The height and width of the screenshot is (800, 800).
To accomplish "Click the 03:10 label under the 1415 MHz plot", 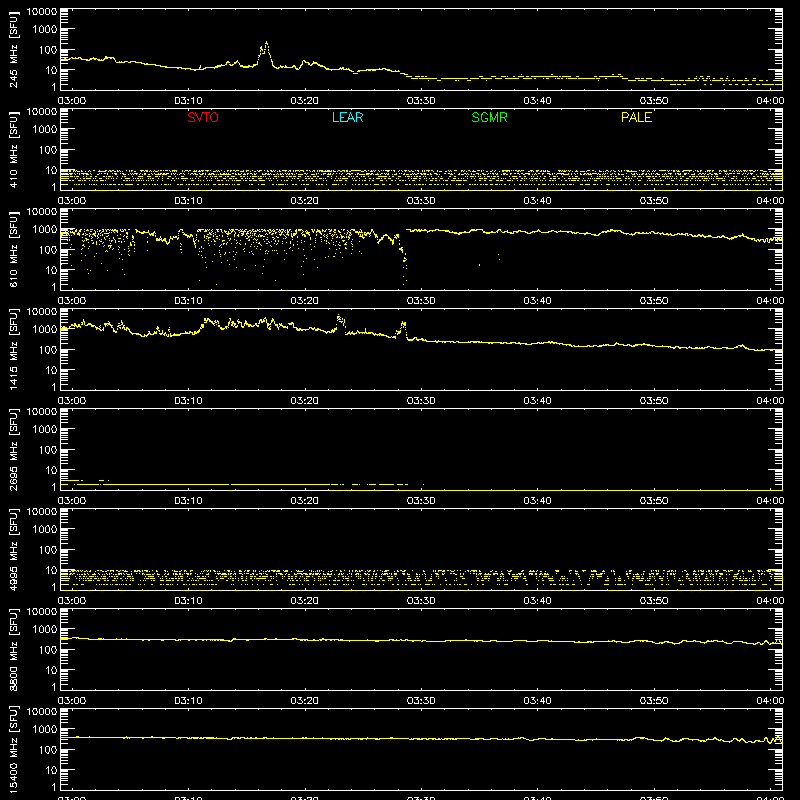I will pos(188,401).
